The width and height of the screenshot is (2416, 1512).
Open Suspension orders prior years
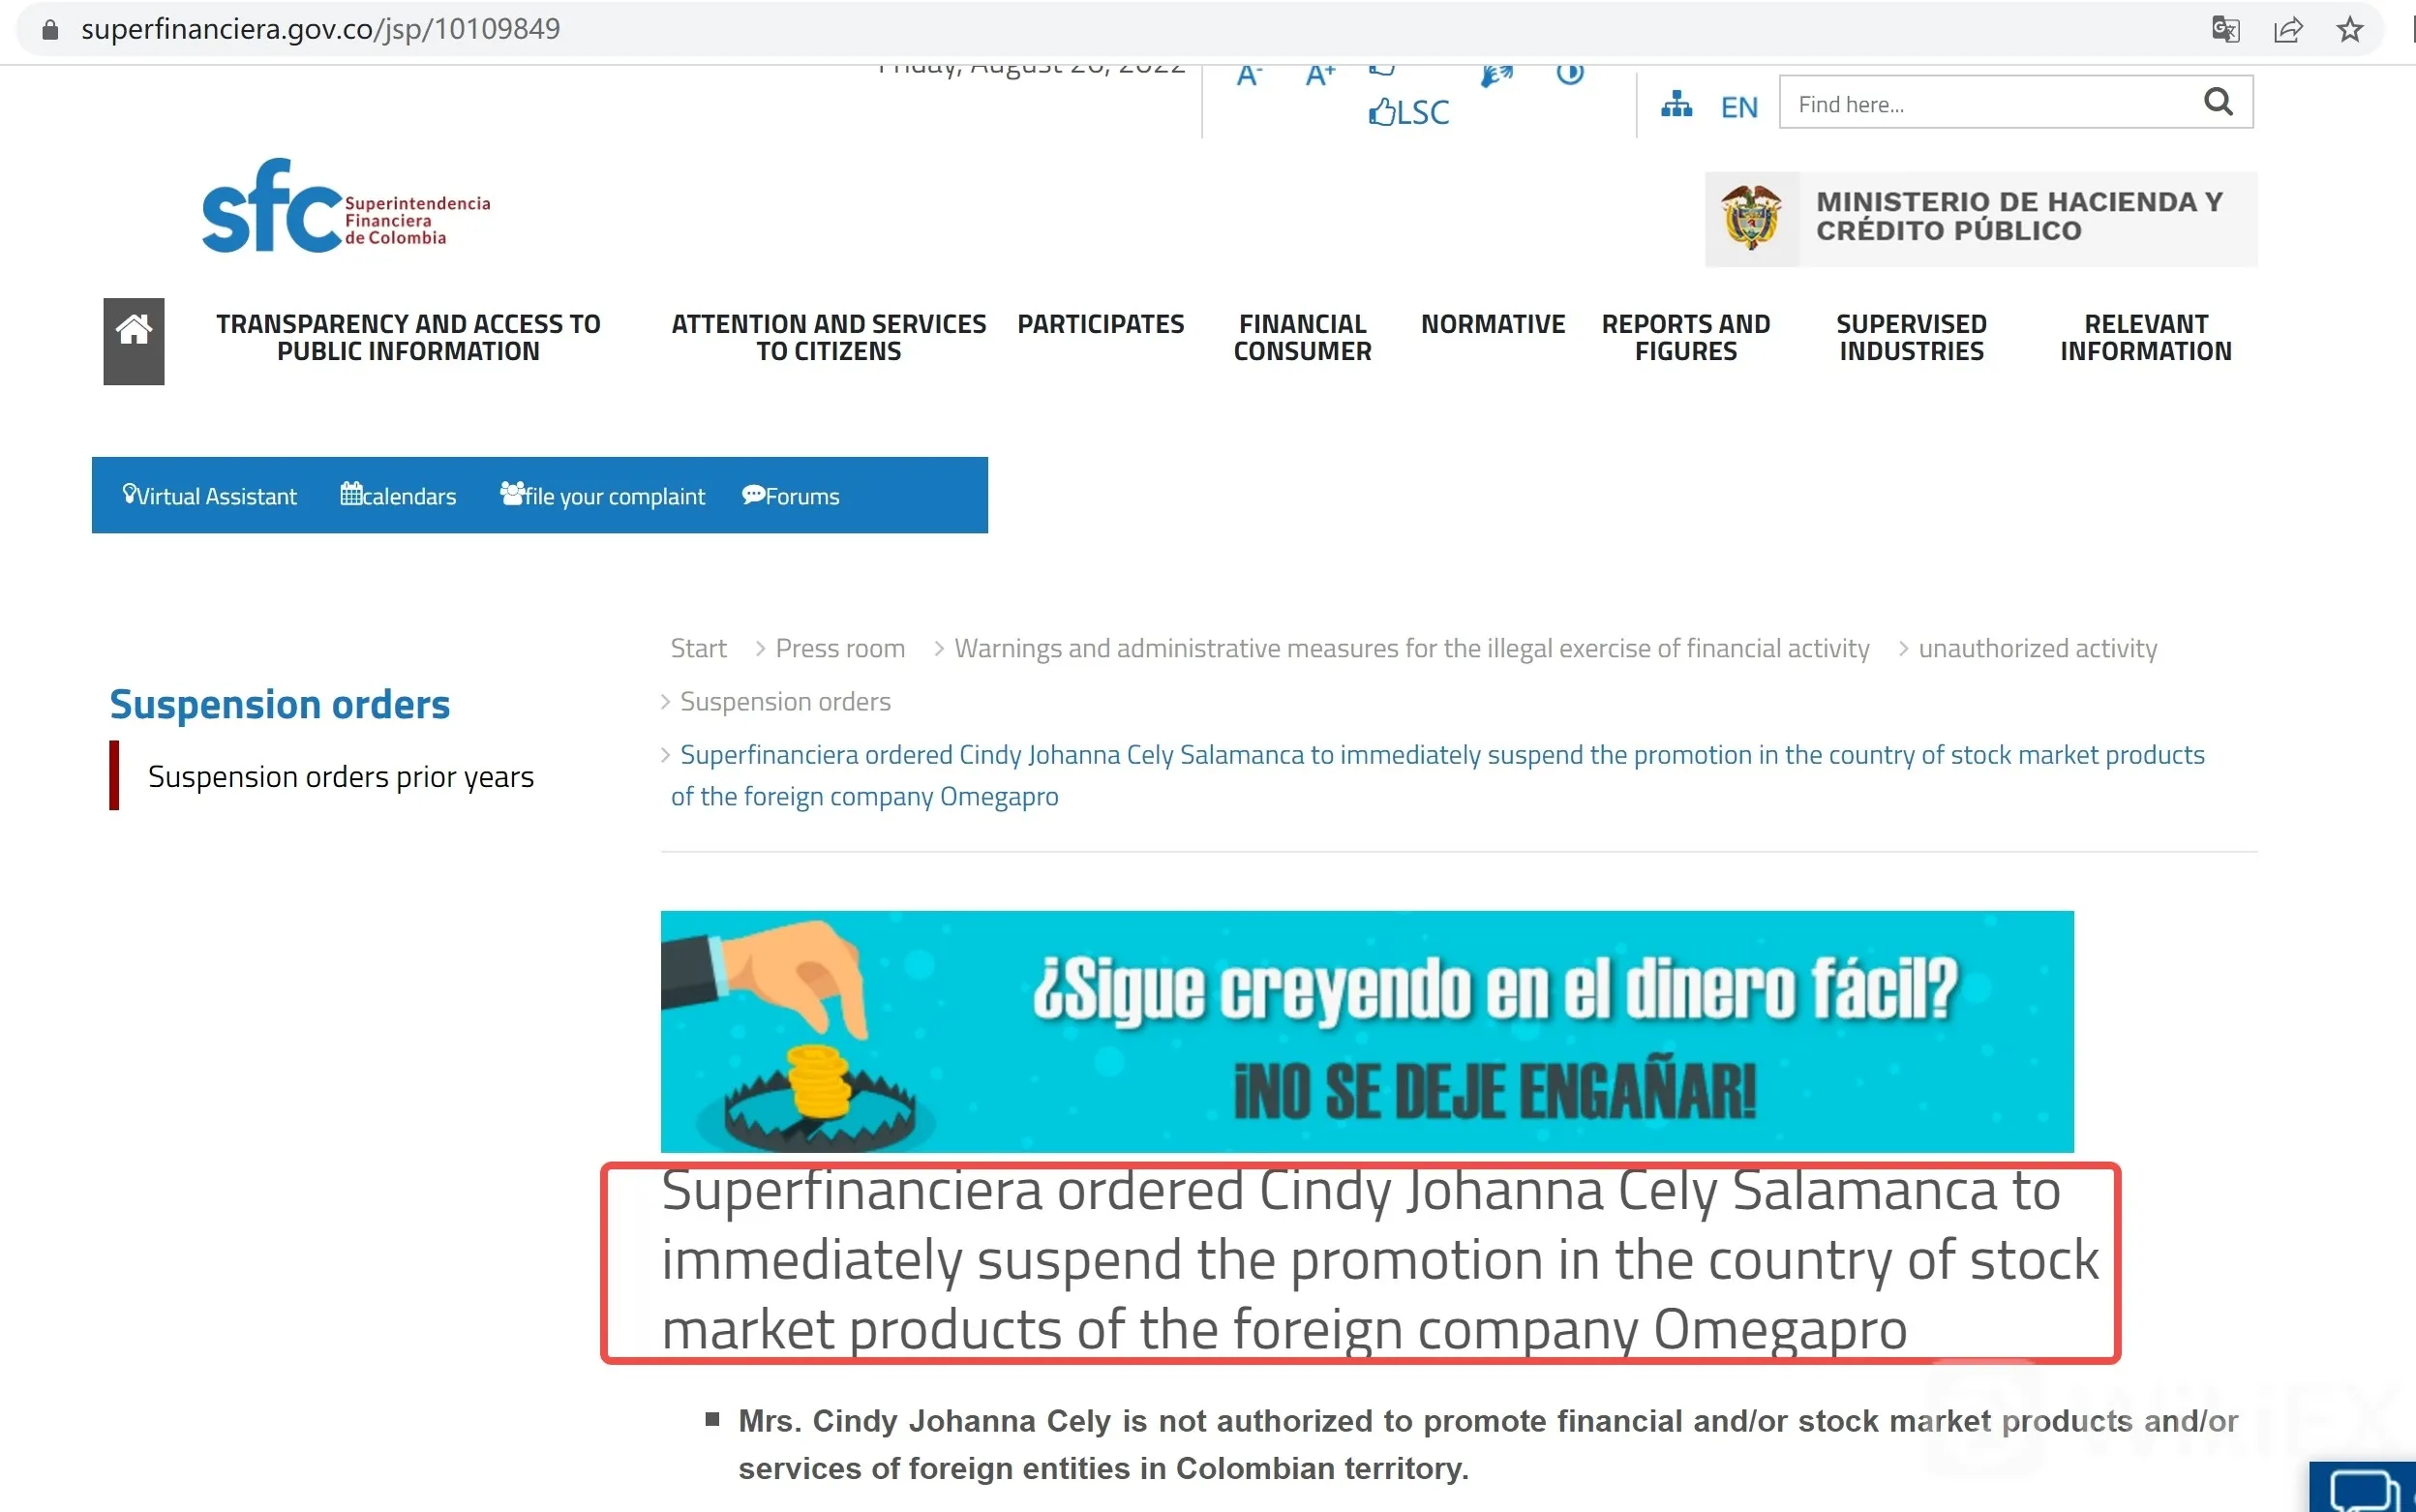341,777
